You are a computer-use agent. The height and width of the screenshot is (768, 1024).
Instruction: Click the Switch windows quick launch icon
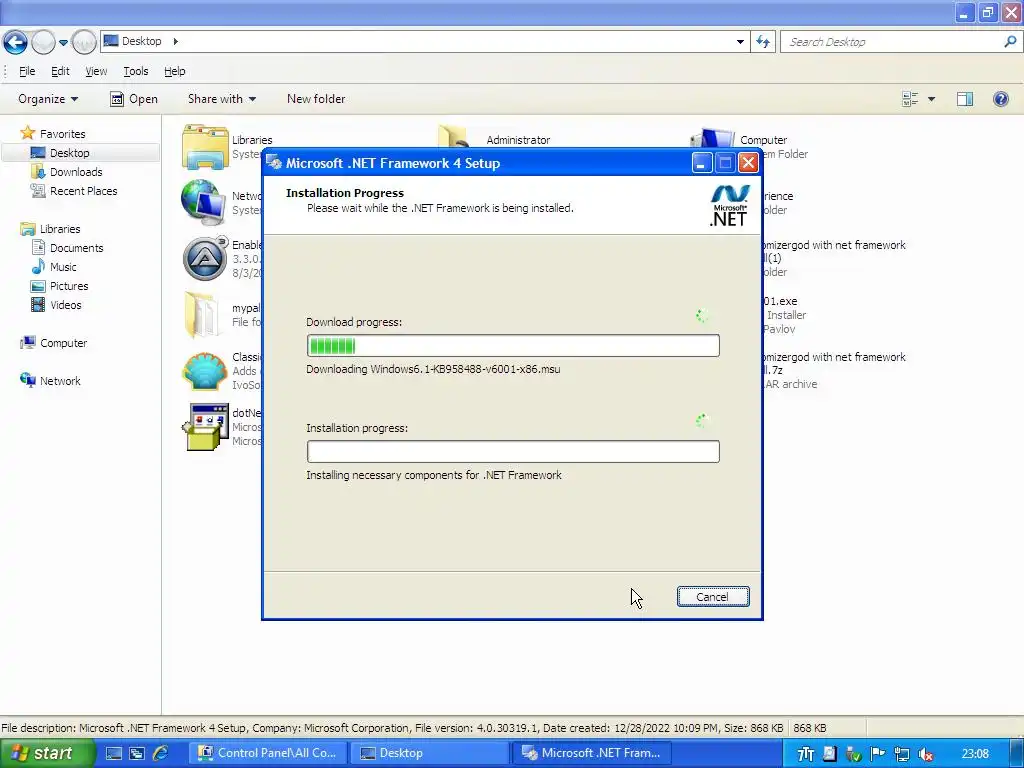coord(136,754)
